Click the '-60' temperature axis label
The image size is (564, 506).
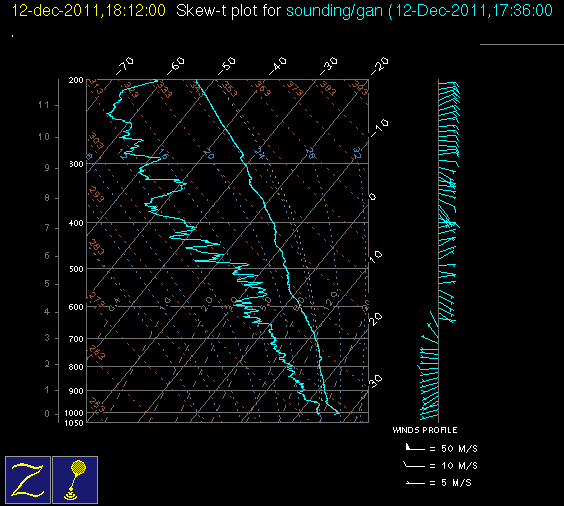pos(176,66)
